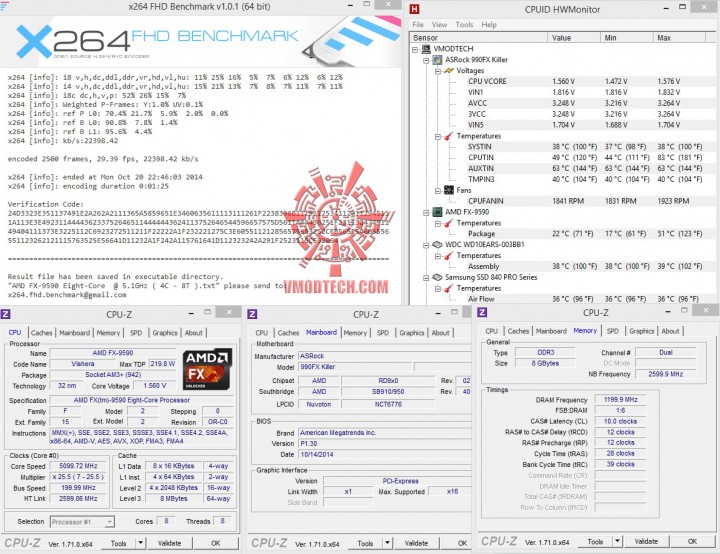The width and height of the screenshot is (720, 554).
Task: Switch to Caches tab in left CPU-Z
Action: [x=41, y=333]
